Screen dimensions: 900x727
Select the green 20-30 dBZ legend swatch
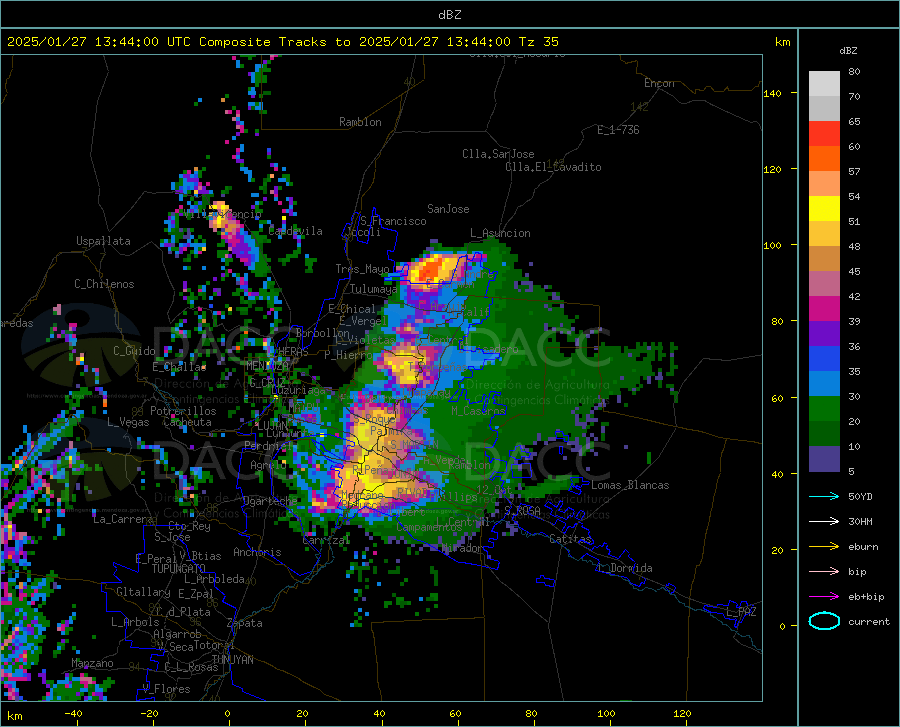[824, 409]
